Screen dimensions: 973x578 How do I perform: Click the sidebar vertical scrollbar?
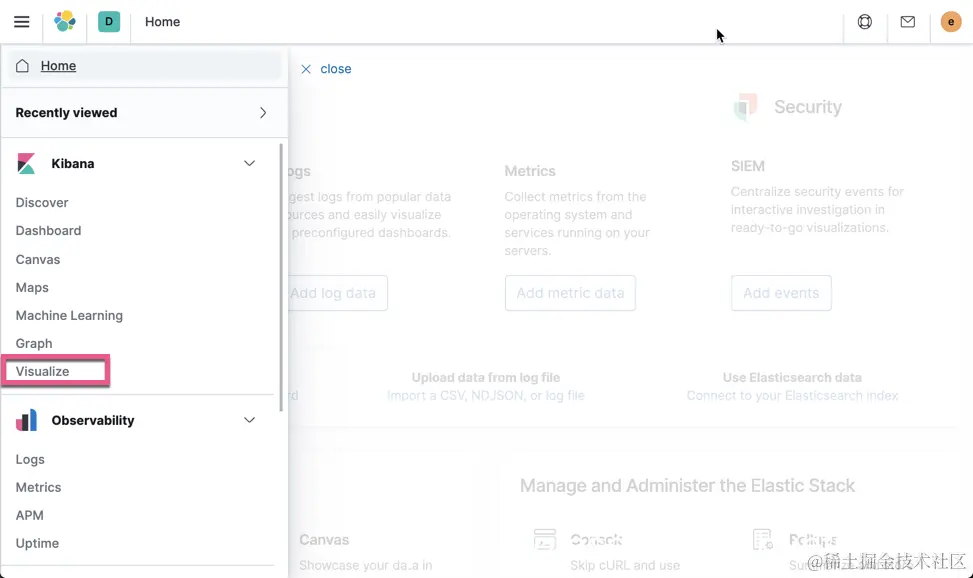pos(281,278)
